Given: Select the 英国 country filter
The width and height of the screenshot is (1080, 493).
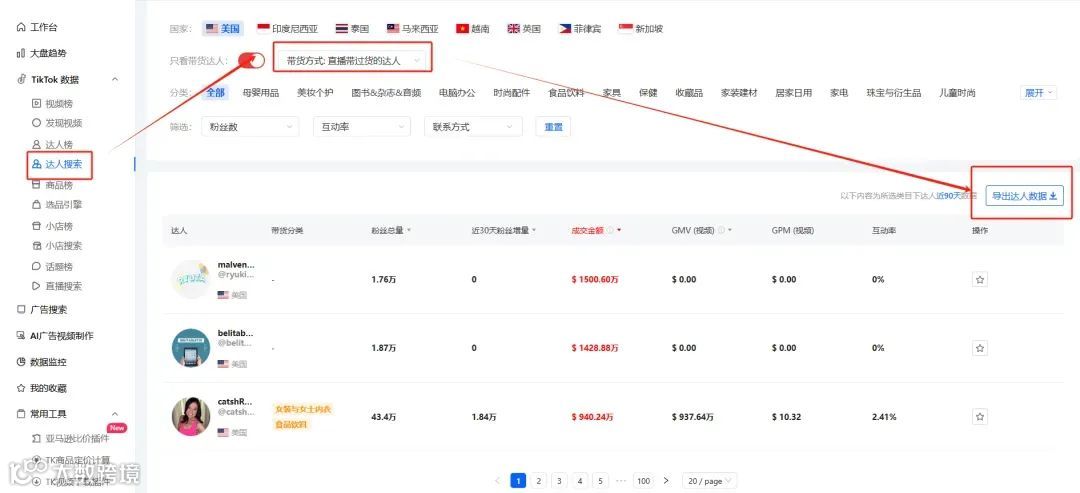Looking at the screenshot, I should [524, 29].
